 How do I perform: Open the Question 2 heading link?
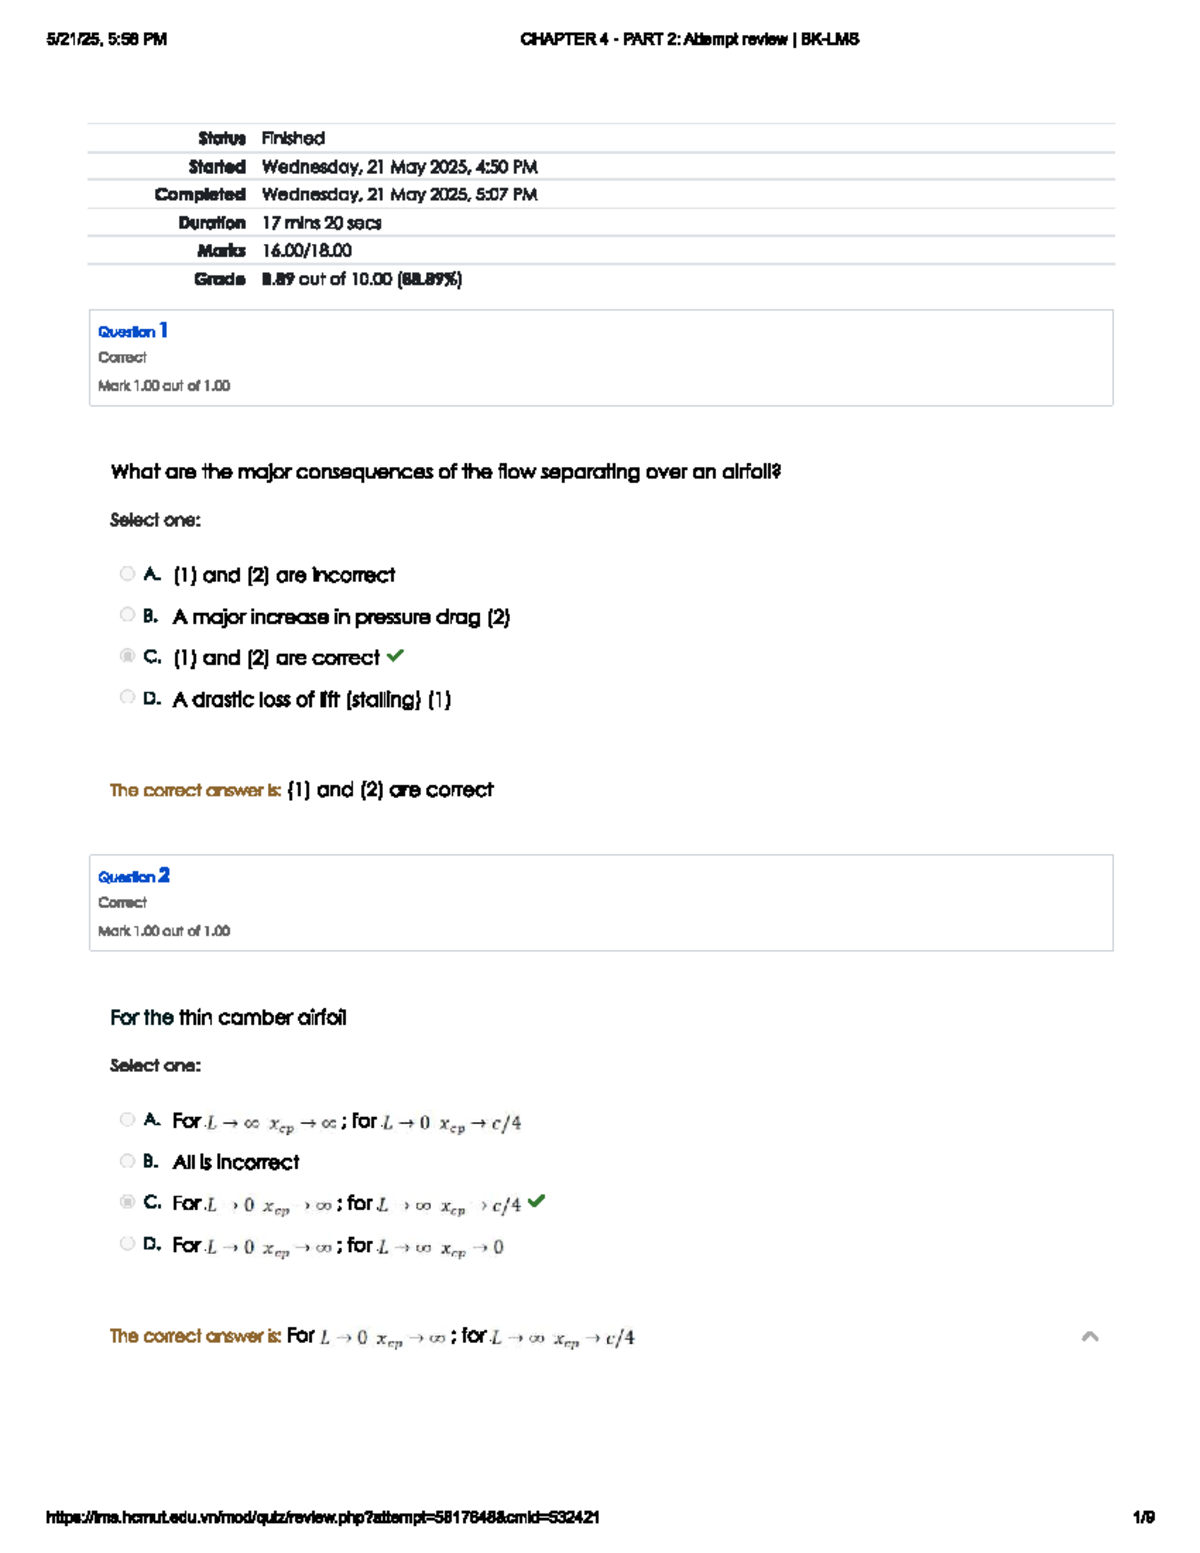pyautogui.click(x=134, y=876)
